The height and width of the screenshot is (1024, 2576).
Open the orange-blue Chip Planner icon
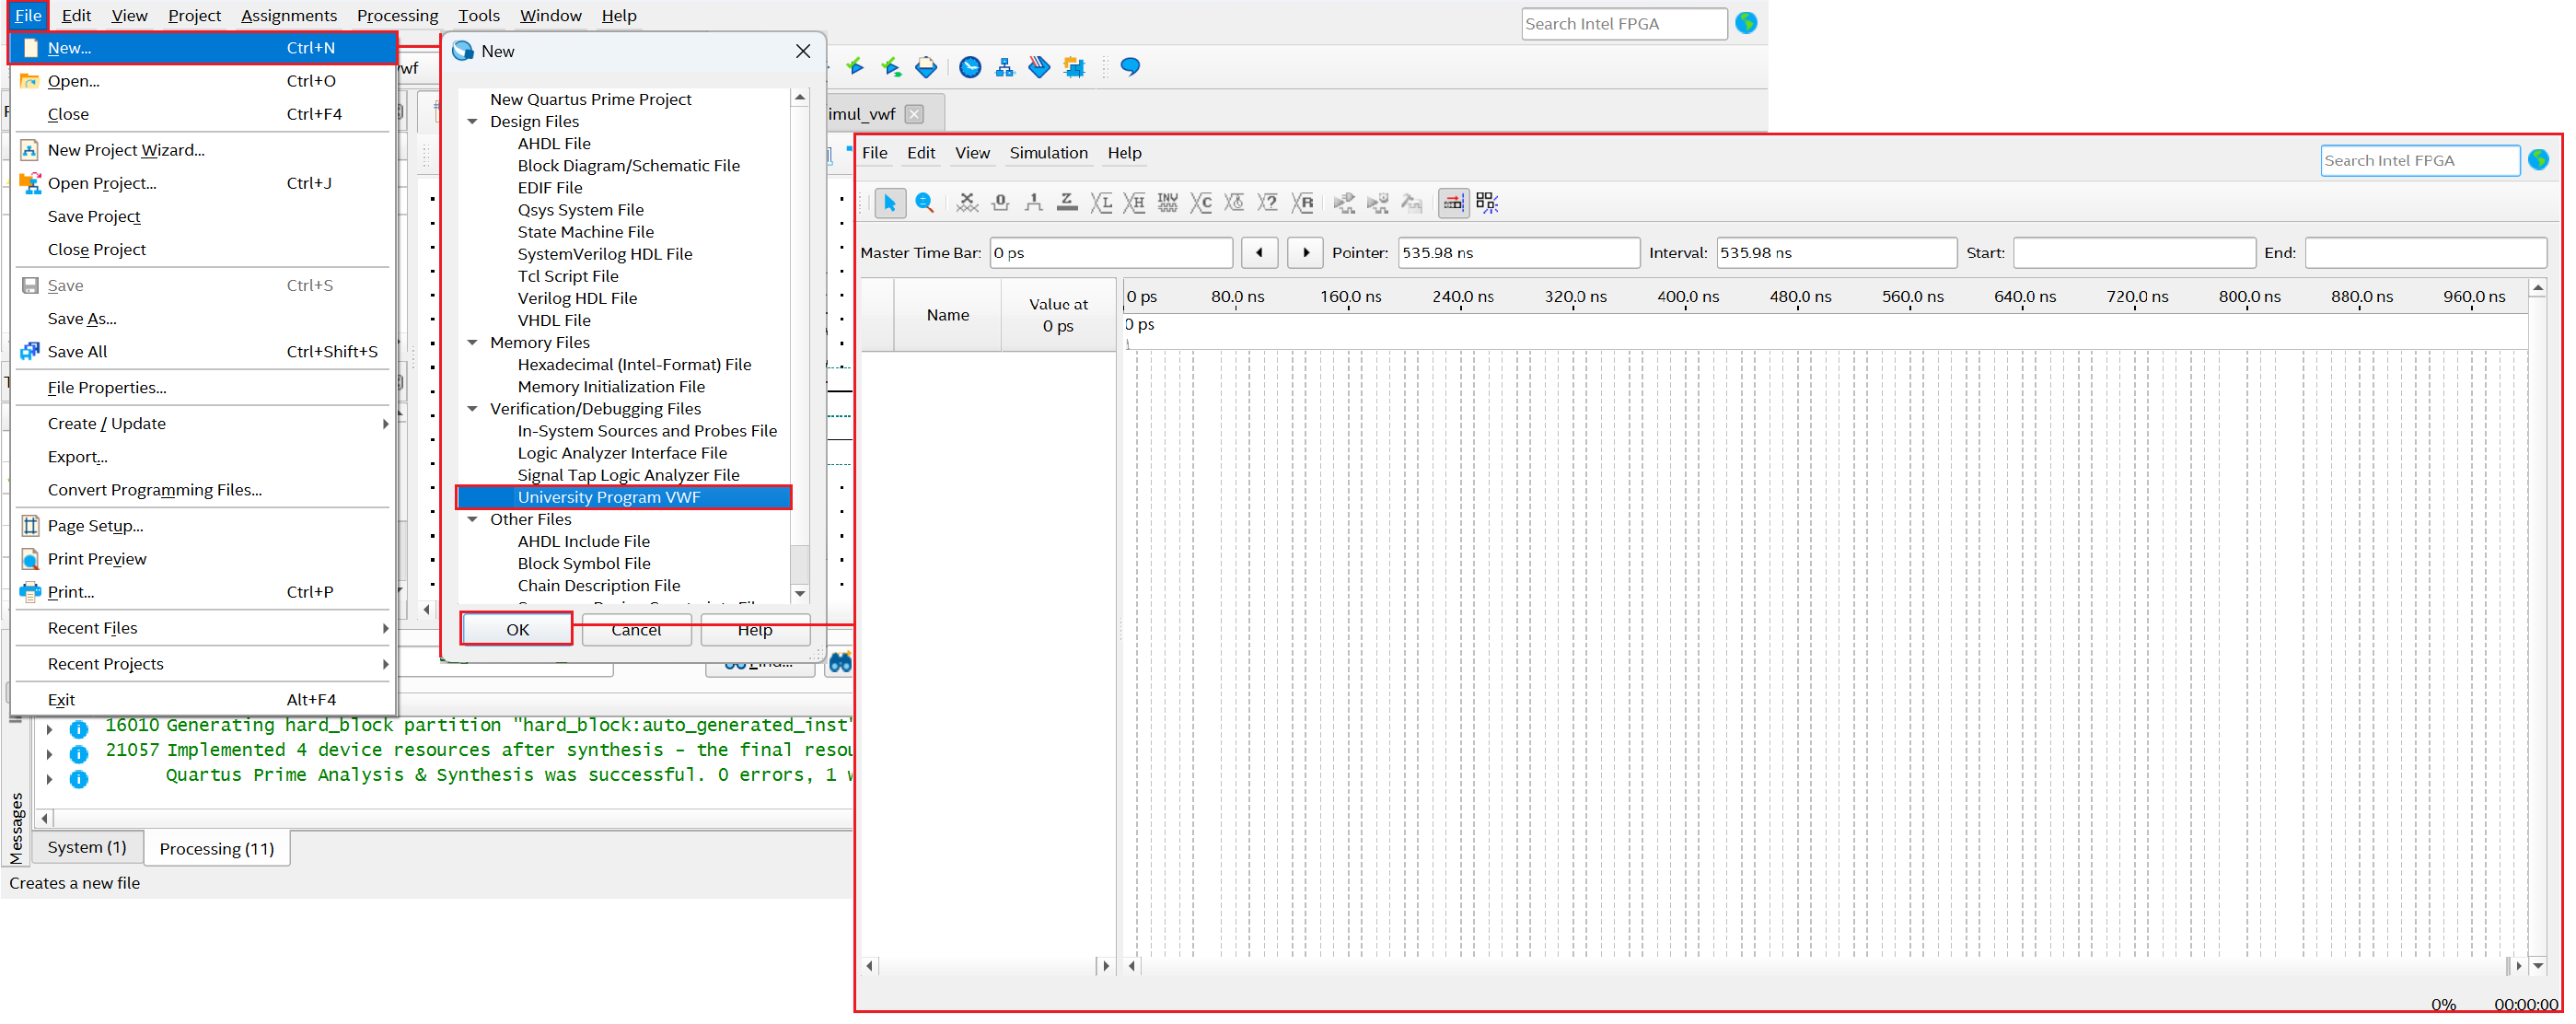1074,67
